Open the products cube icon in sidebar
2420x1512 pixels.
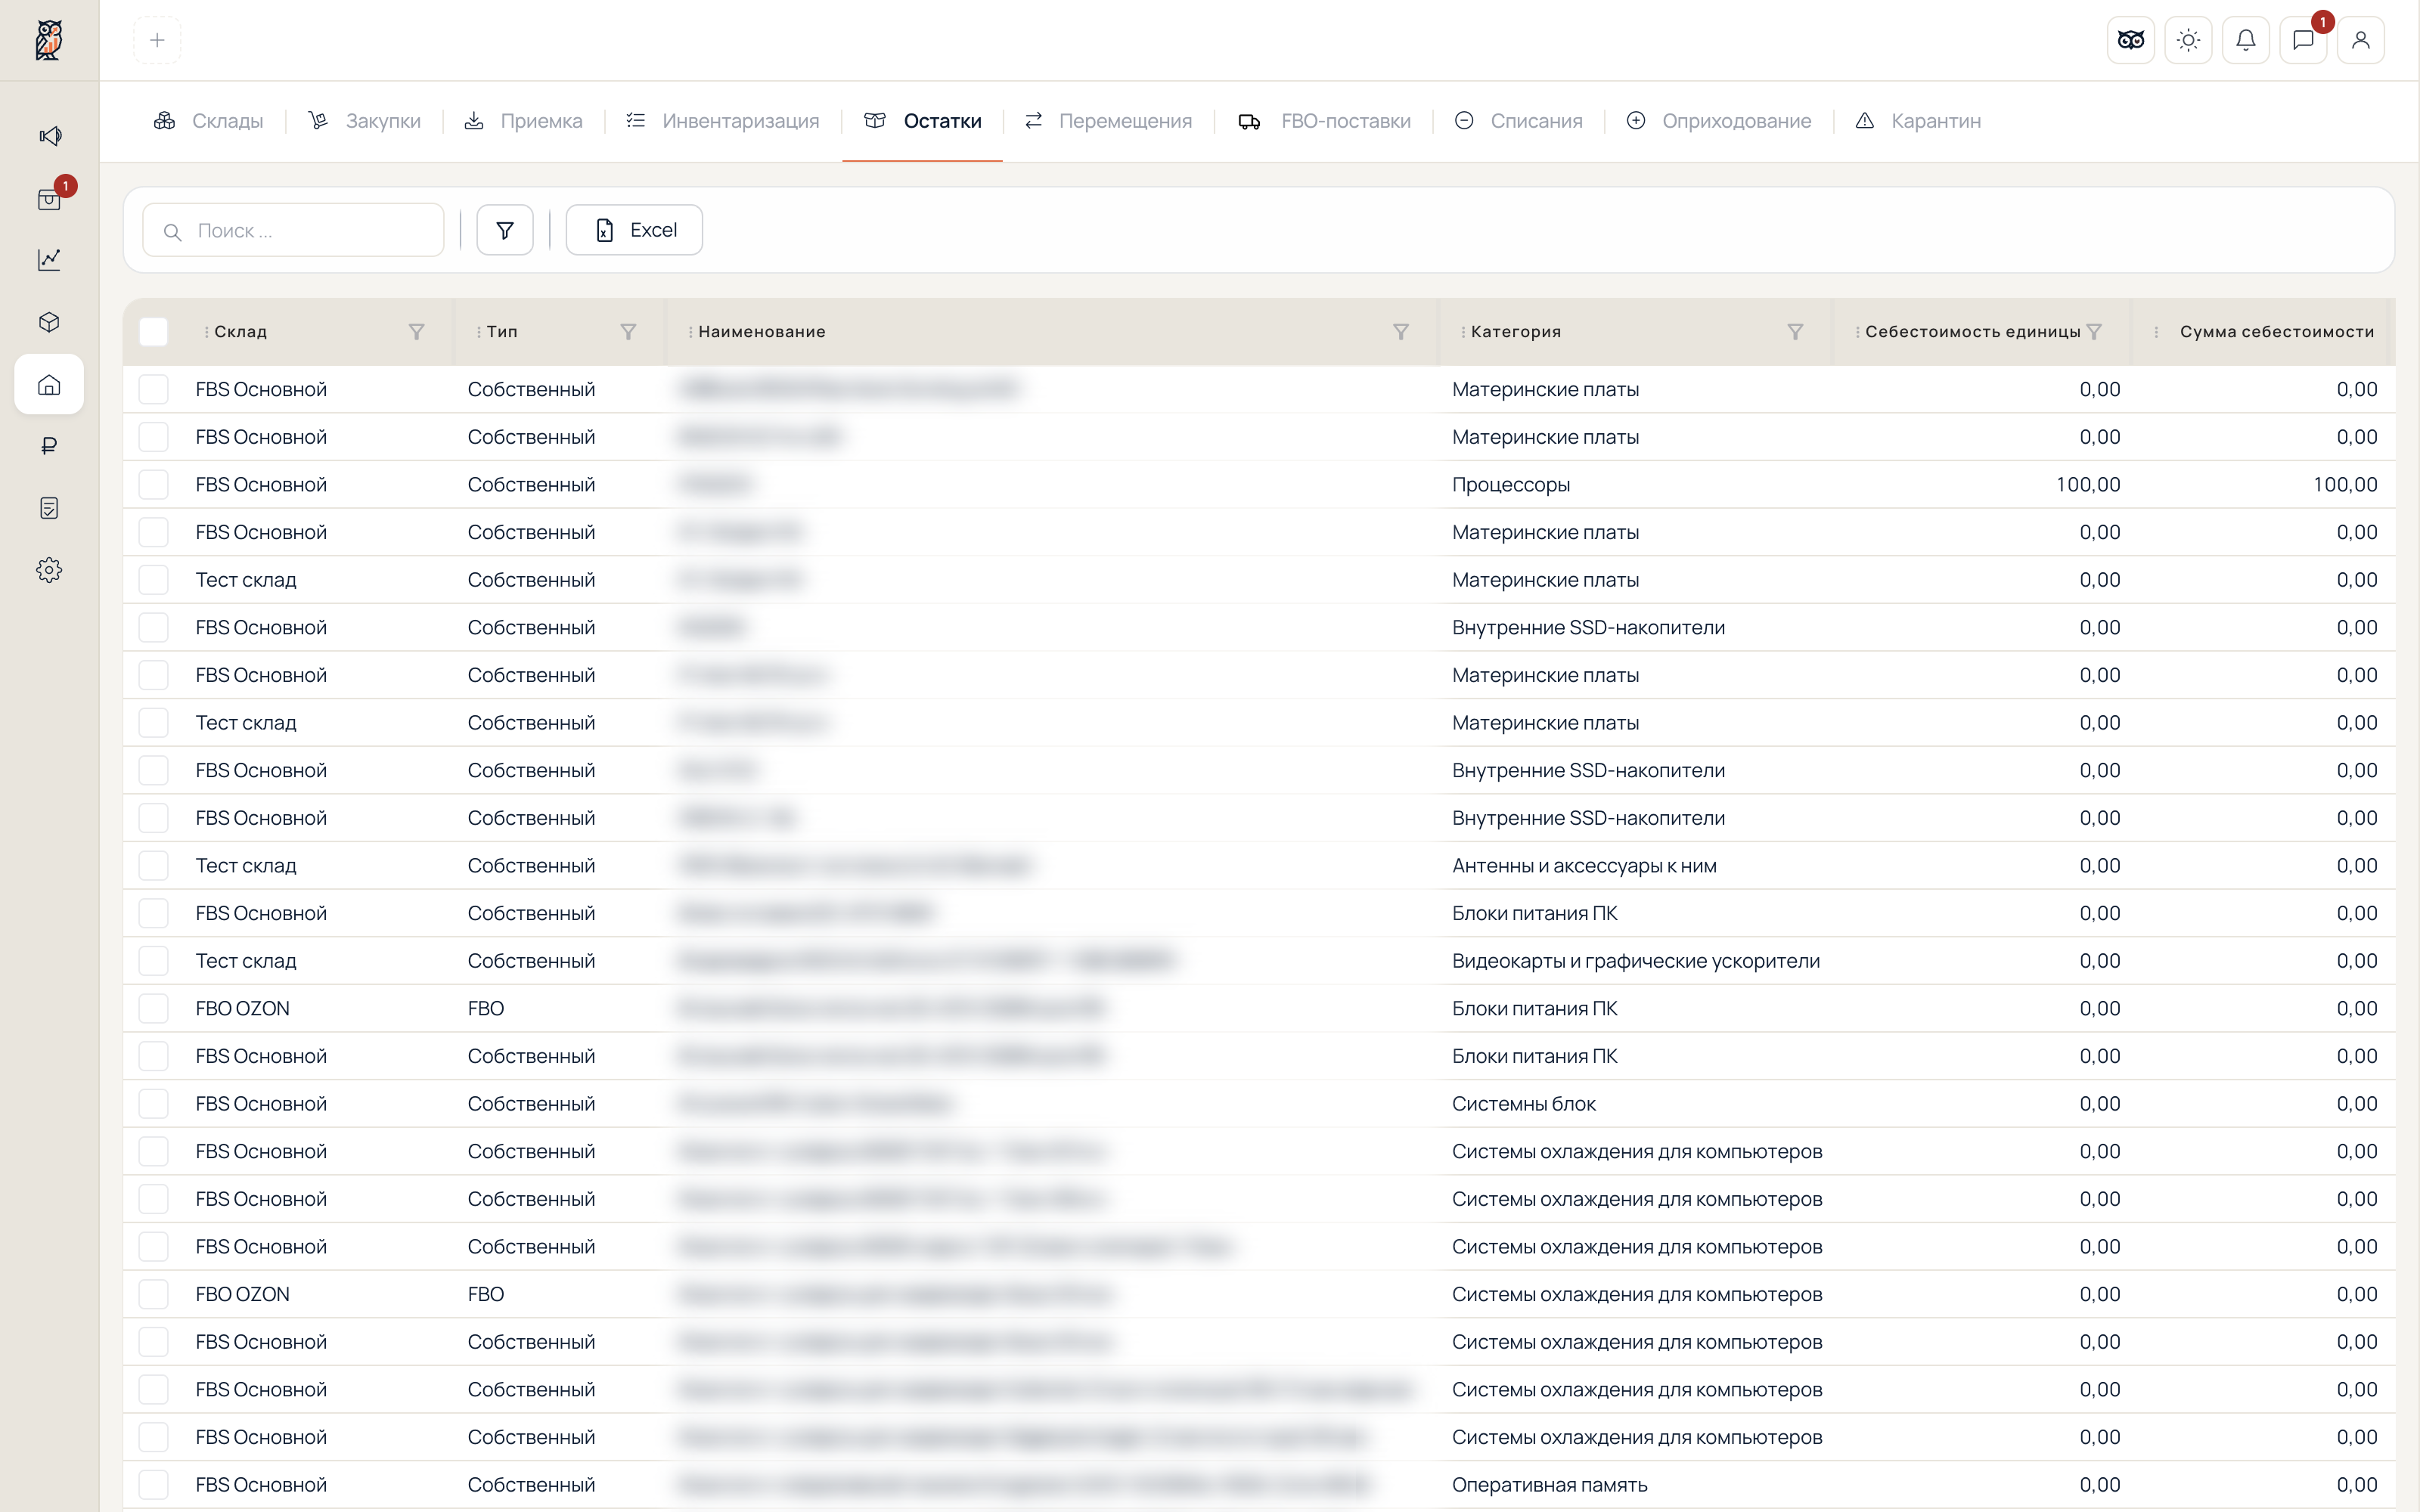pos(49,322)
